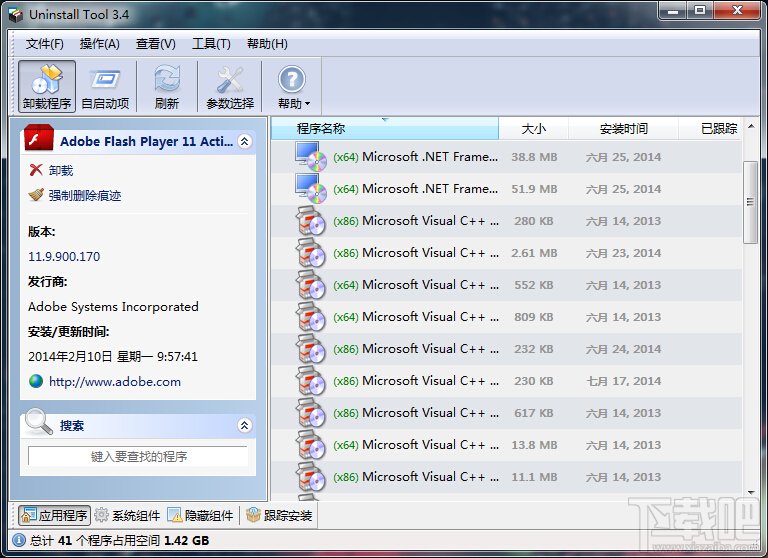Sort by 大小 column header
This screenshot has width=768, height=558.
(533, 128)
